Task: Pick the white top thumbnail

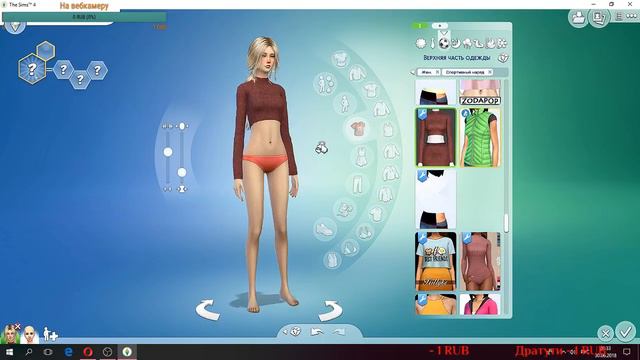Action: pos(436,200)
